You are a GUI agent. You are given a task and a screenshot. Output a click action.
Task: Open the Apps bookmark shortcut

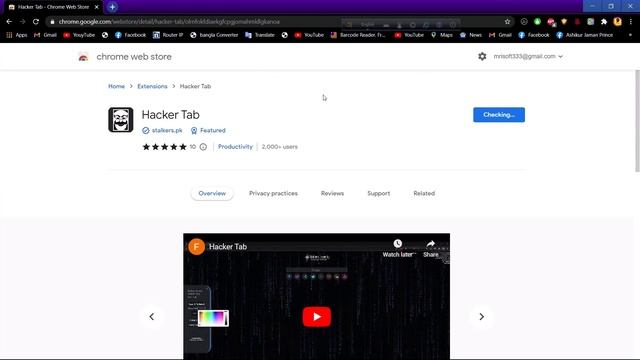click(x=17, y=35)
